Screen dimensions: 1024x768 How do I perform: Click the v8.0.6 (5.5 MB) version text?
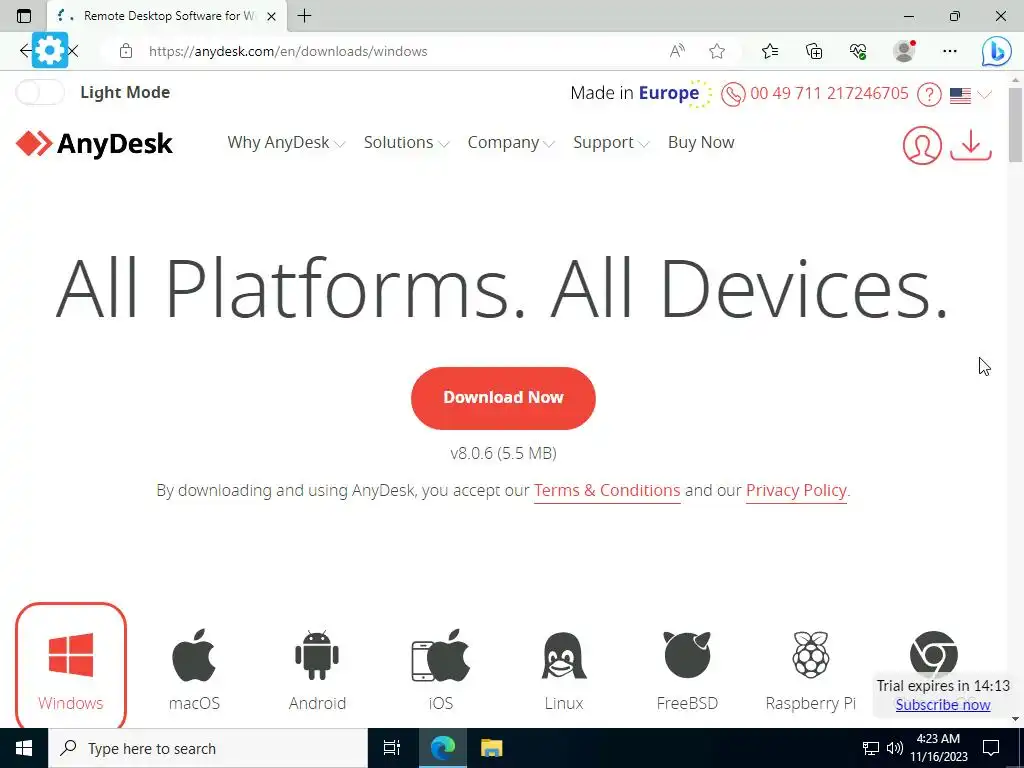pos(504,453)
